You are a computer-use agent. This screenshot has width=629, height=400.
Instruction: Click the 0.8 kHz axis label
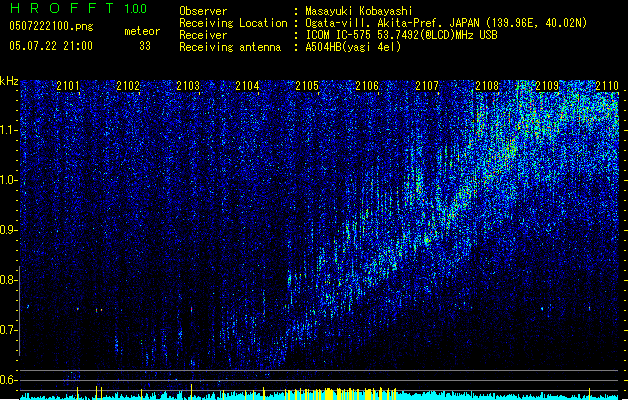(x=9, y=280)
